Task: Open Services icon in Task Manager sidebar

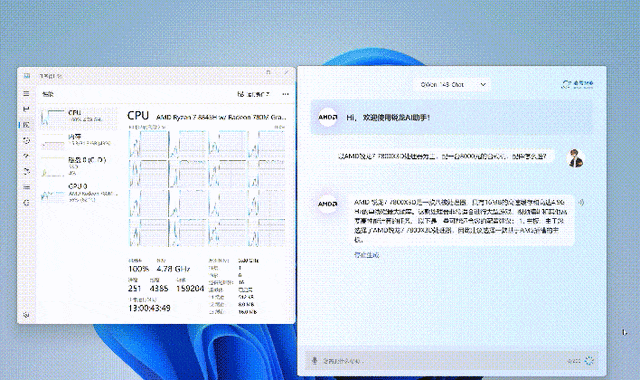Action: [26, 203]
